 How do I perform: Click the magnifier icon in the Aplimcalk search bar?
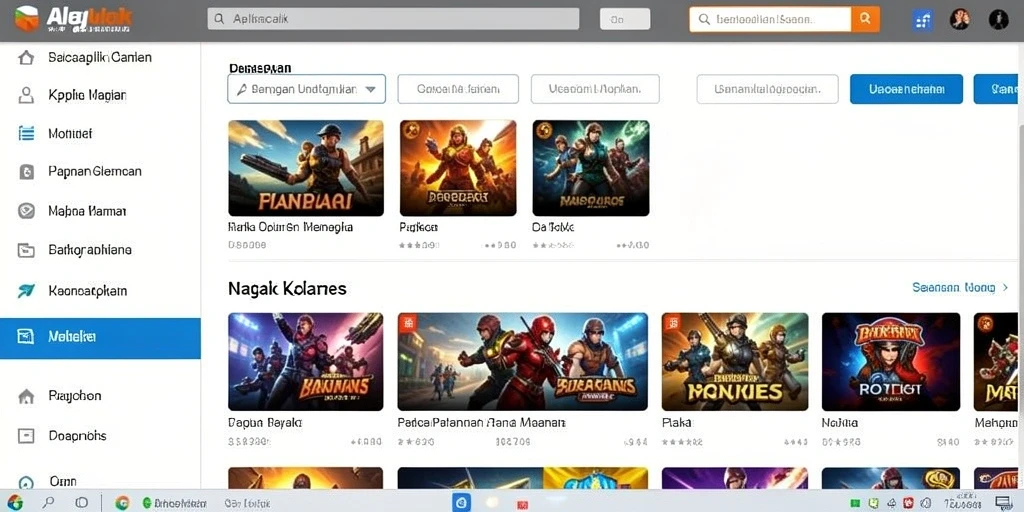220,19
